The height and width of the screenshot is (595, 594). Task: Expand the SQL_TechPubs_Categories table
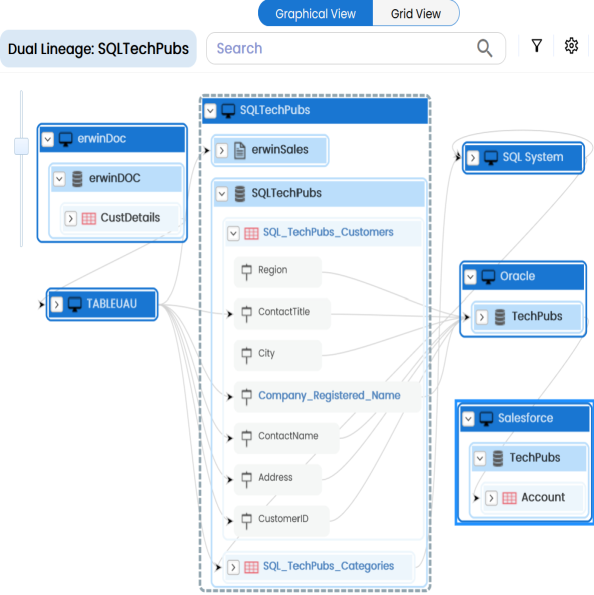[233, 567]
